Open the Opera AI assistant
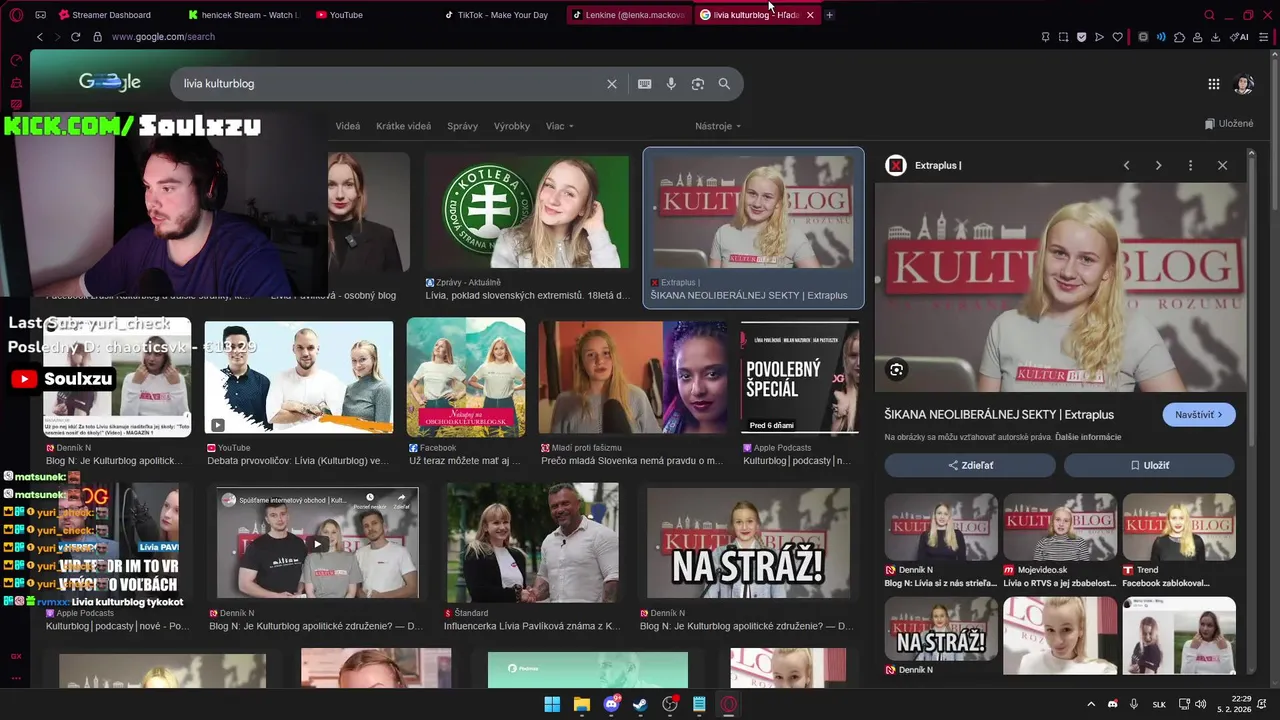 (1239, 37)
